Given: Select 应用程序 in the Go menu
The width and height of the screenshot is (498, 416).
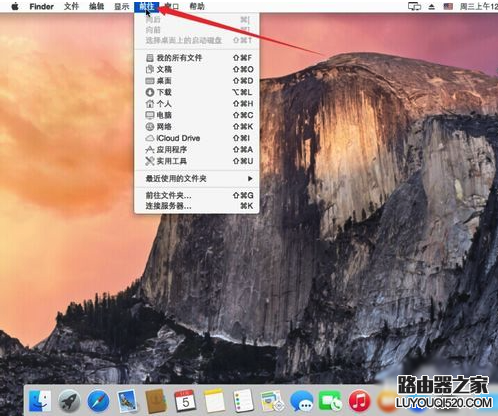Looking at the screenshot, I should pos(197,150).
